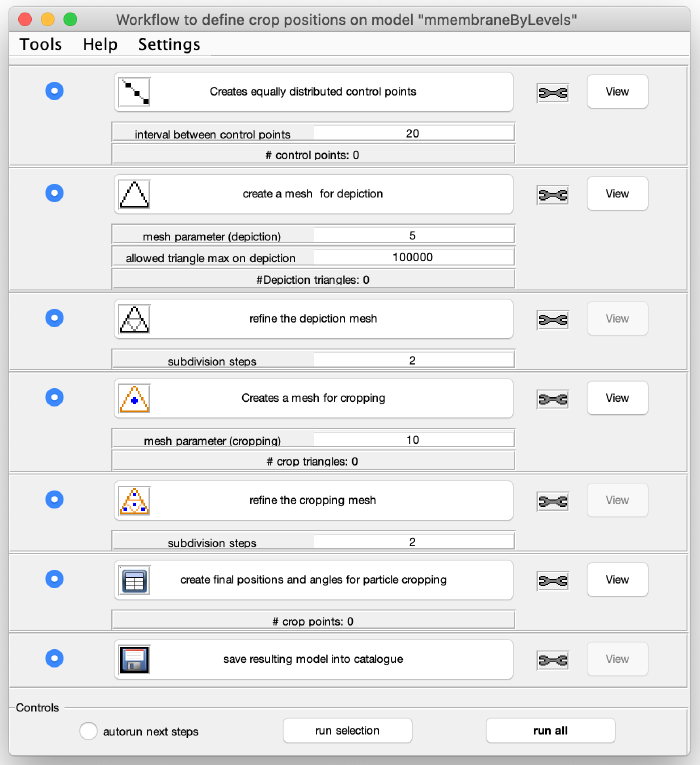Select radio button for control points step
This screenshot has width=700, height=765.
pyautogui.click(x=55, y=91)
